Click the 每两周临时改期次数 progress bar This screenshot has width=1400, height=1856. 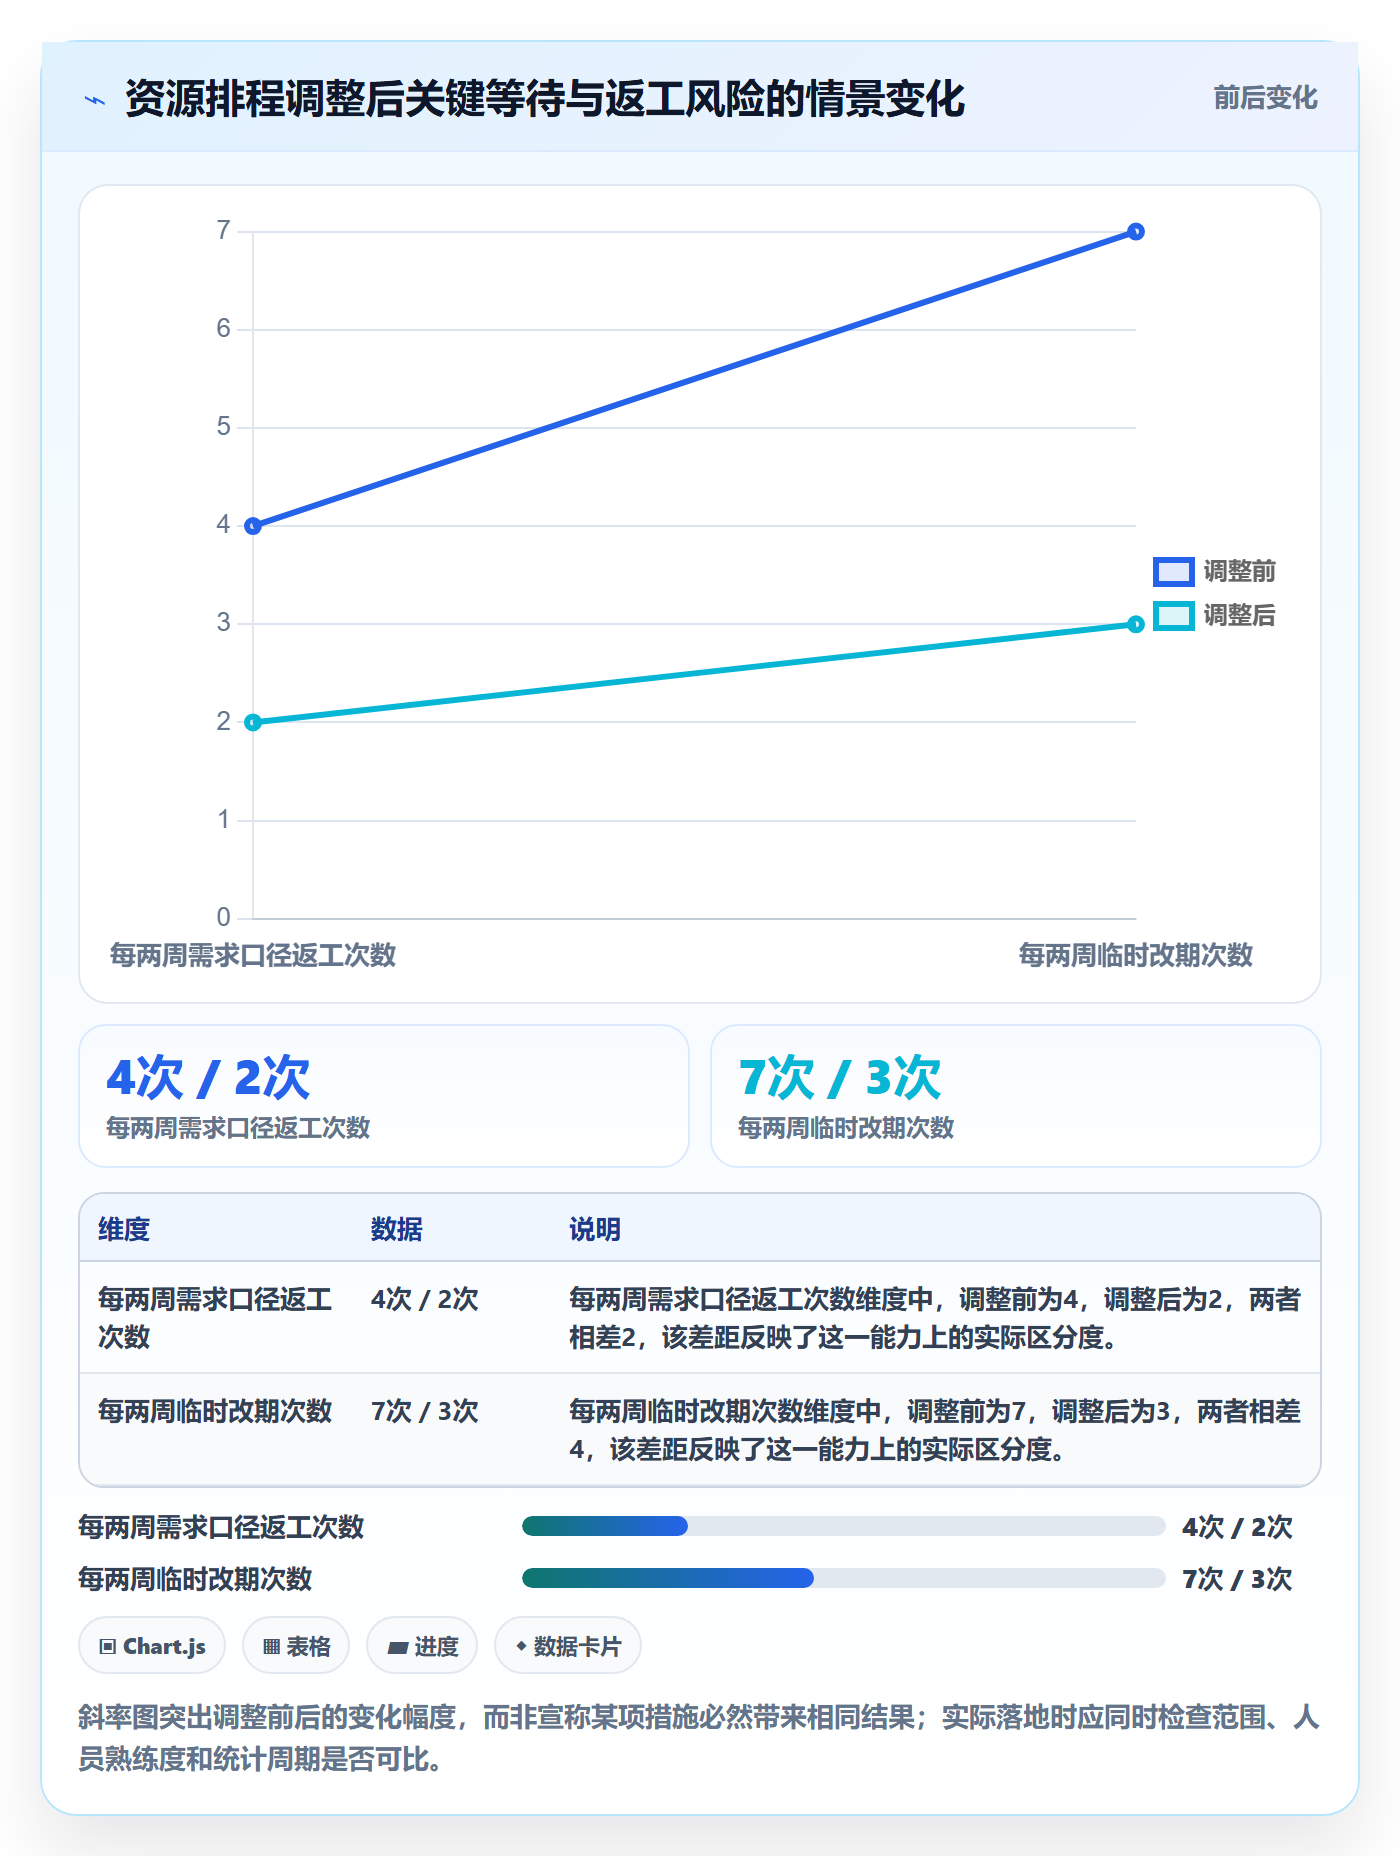[x=843, y=1578]
